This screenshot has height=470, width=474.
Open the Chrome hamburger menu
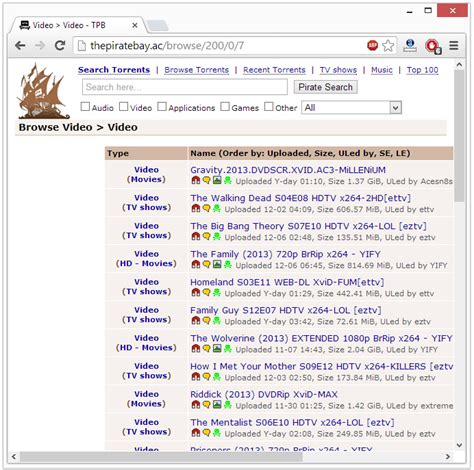[454, 45]
